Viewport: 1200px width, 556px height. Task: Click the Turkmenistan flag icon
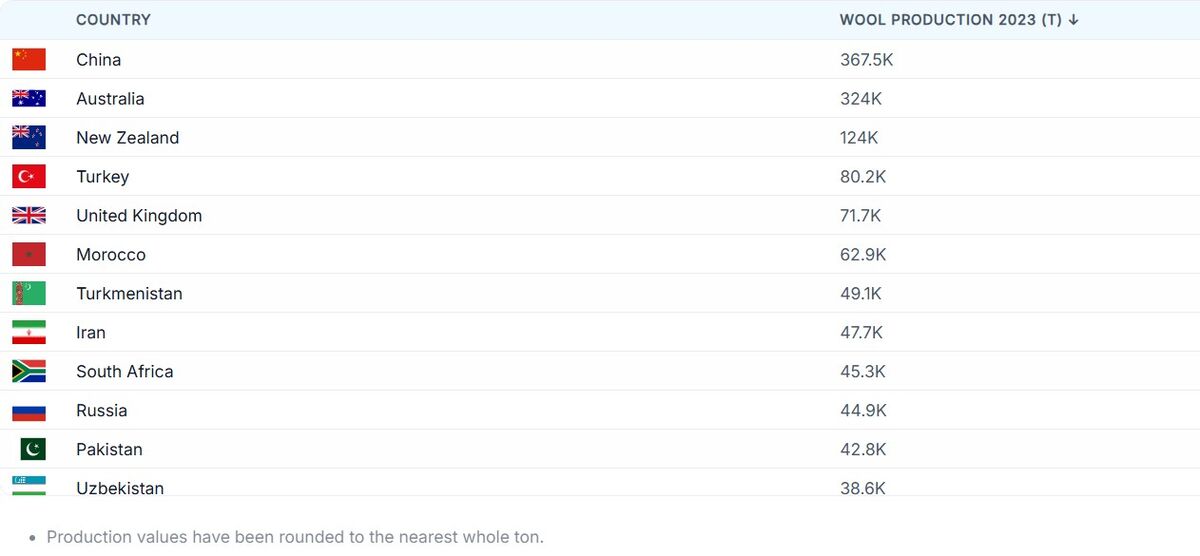point(29,294)
